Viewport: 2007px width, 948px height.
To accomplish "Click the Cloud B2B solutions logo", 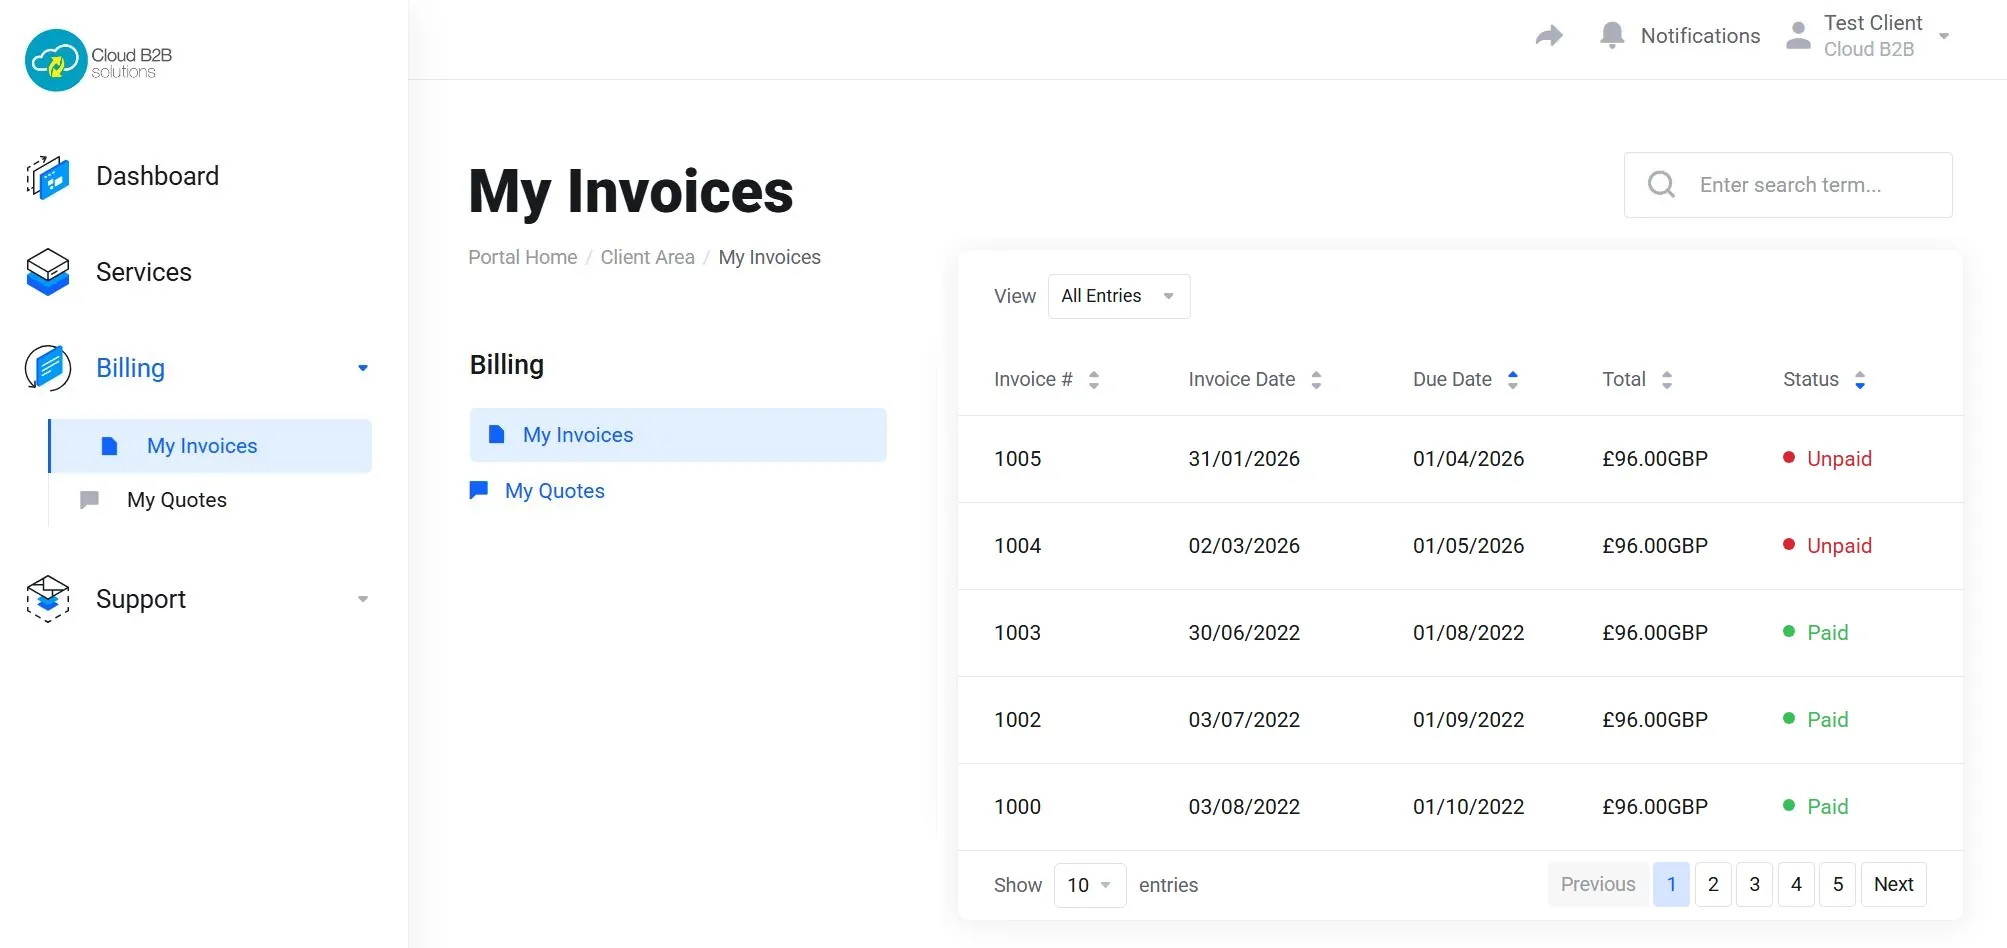I will (98, 60).
